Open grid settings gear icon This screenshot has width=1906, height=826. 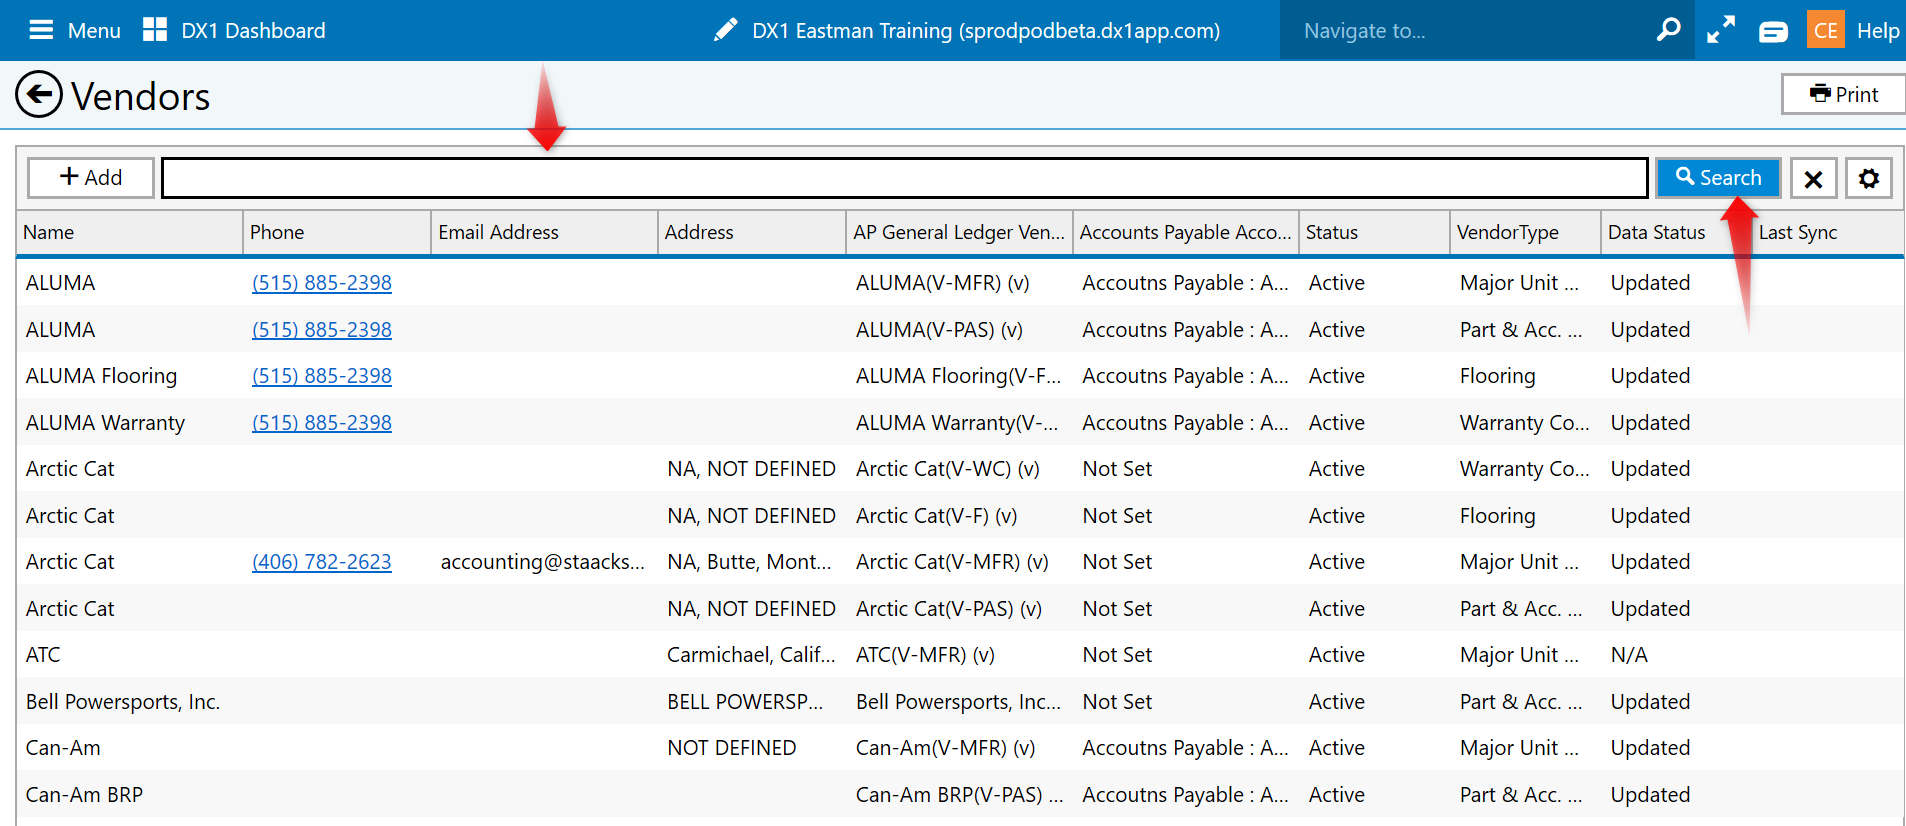click(x=1869, y=179)
